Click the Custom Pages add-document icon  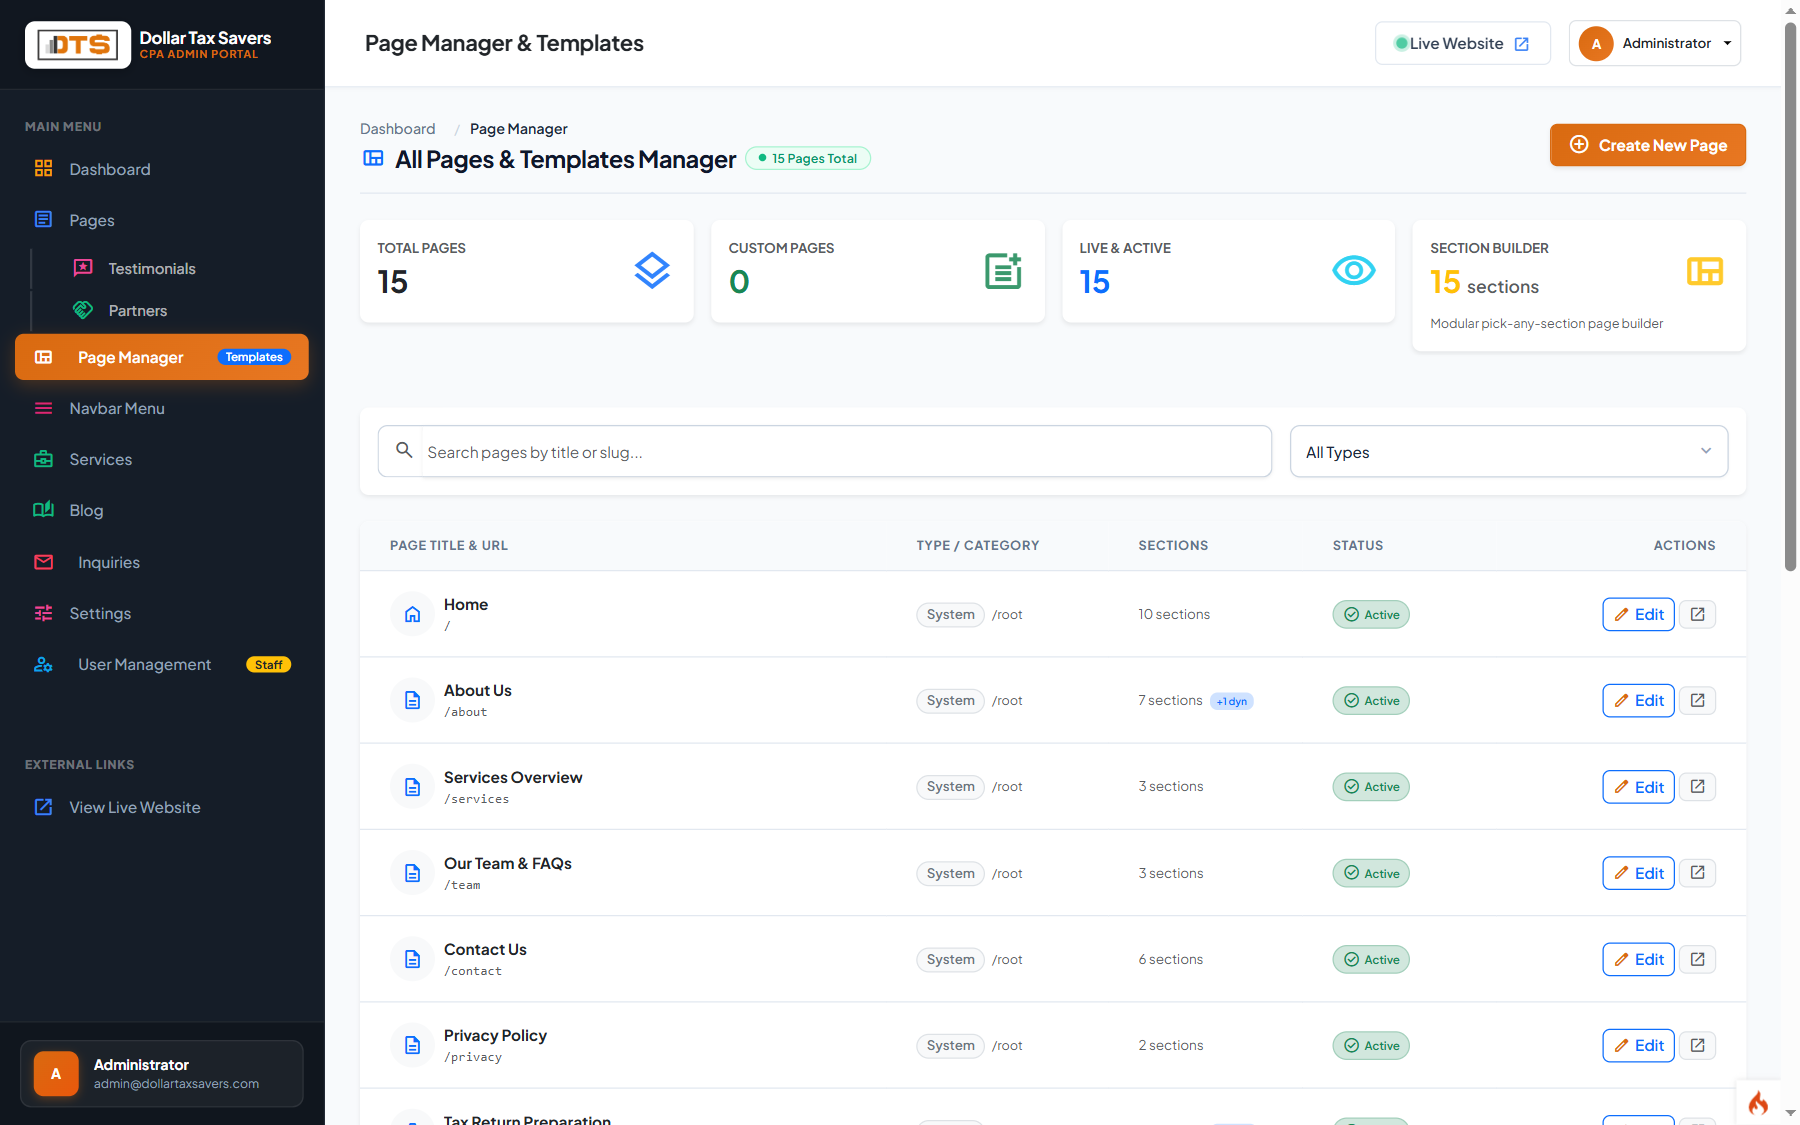[1003, 270]
